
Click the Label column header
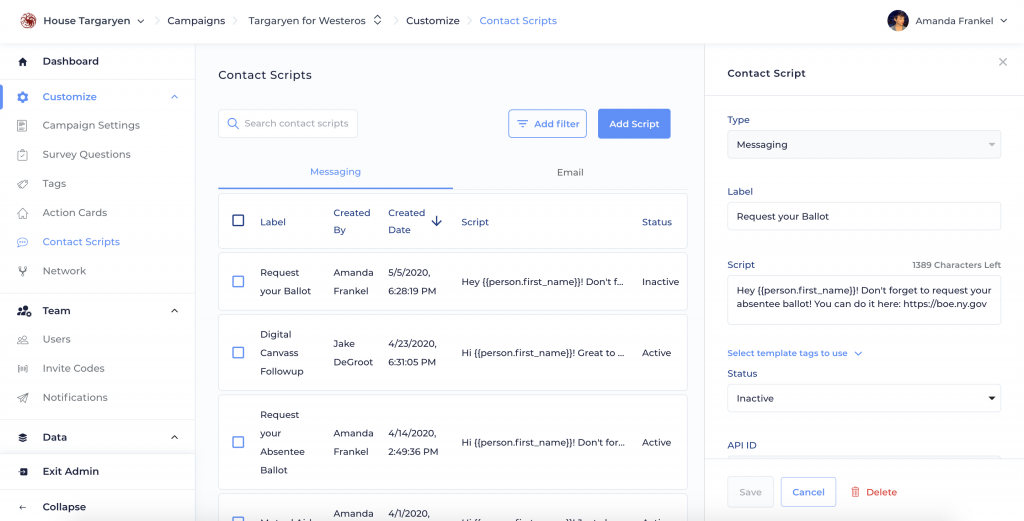tap(273, 222)
